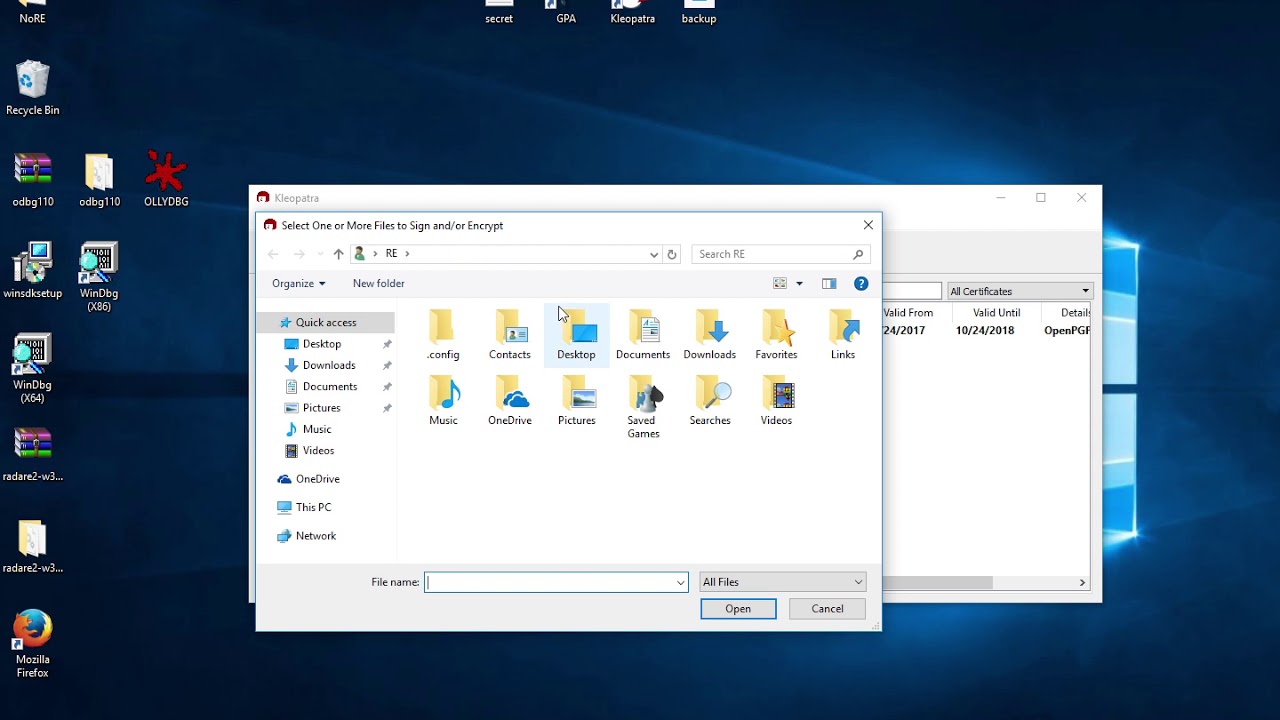
Task: Click the Cancel button
Action: [827, 609]
